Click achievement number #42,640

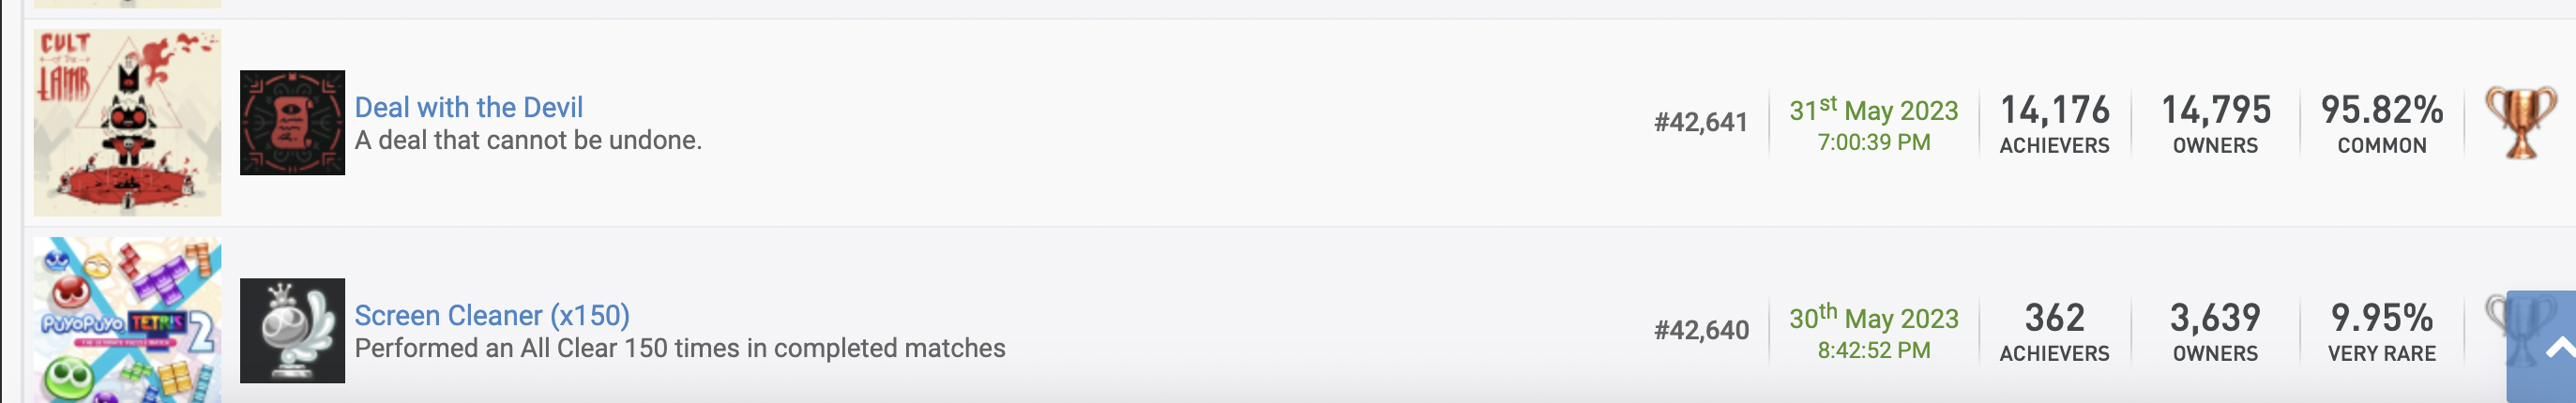click(x=1700, y=330)
